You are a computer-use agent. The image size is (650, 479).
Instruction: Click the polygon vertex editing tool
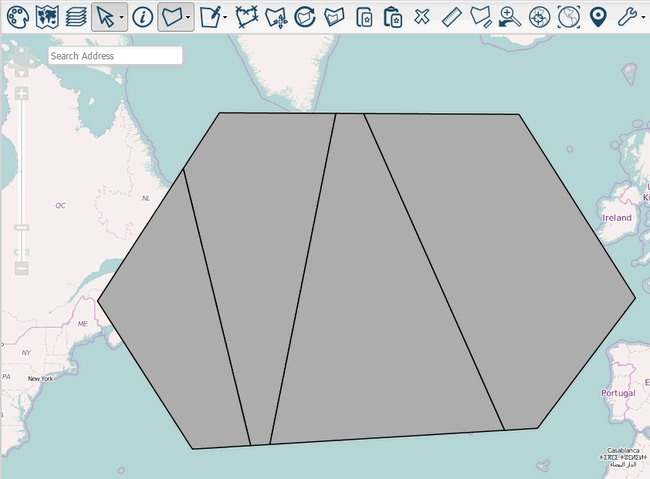247,16
